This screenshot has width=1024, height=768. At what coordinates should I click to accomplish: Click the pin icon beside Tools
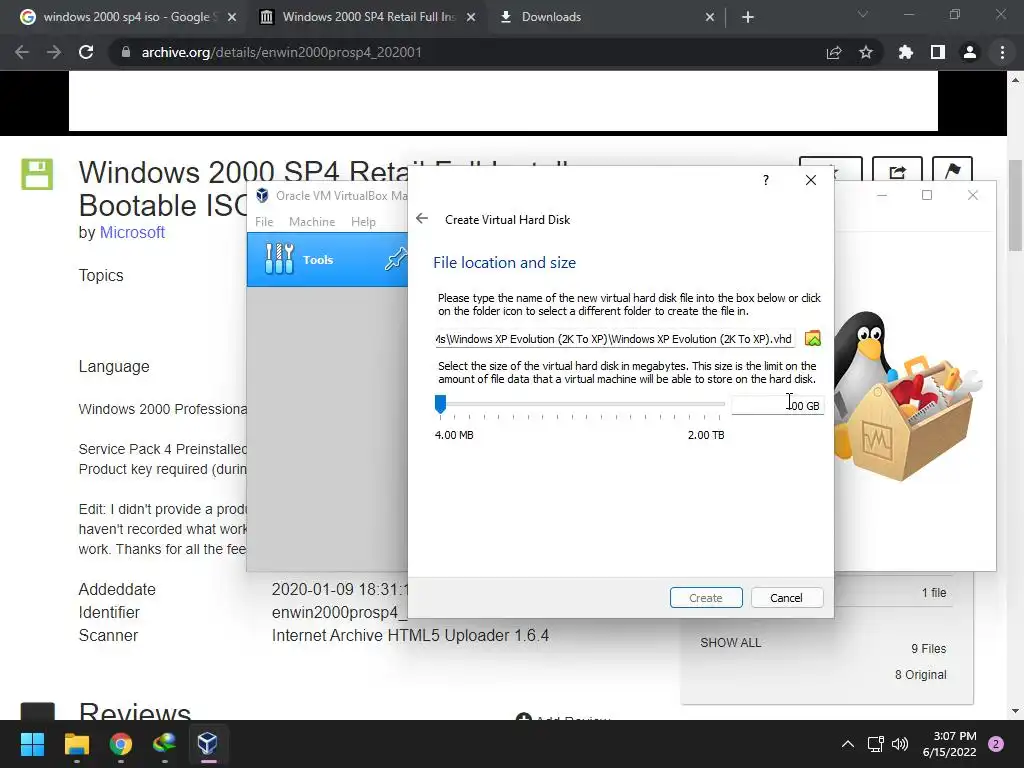pos(395,259)
